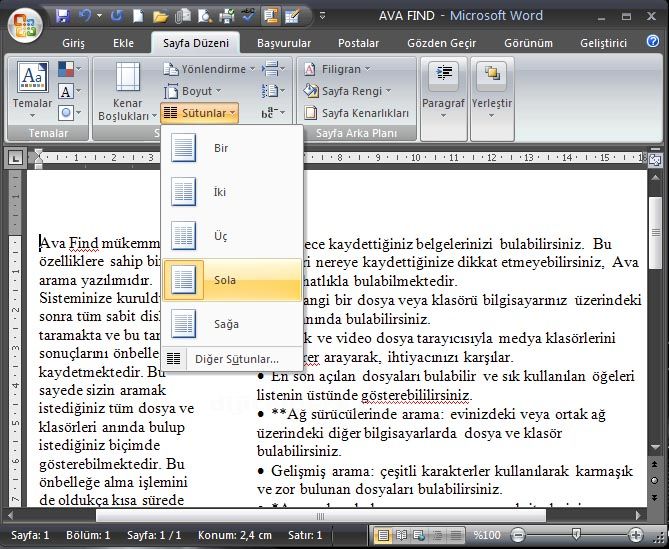
Task: Click the paperclip attachment icon in the quick toolbar
Action: click(183, 16)
